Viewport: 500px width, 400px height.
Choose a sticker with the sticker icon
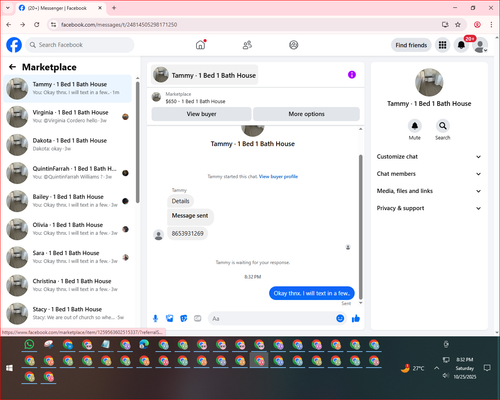tap(184, 319)
